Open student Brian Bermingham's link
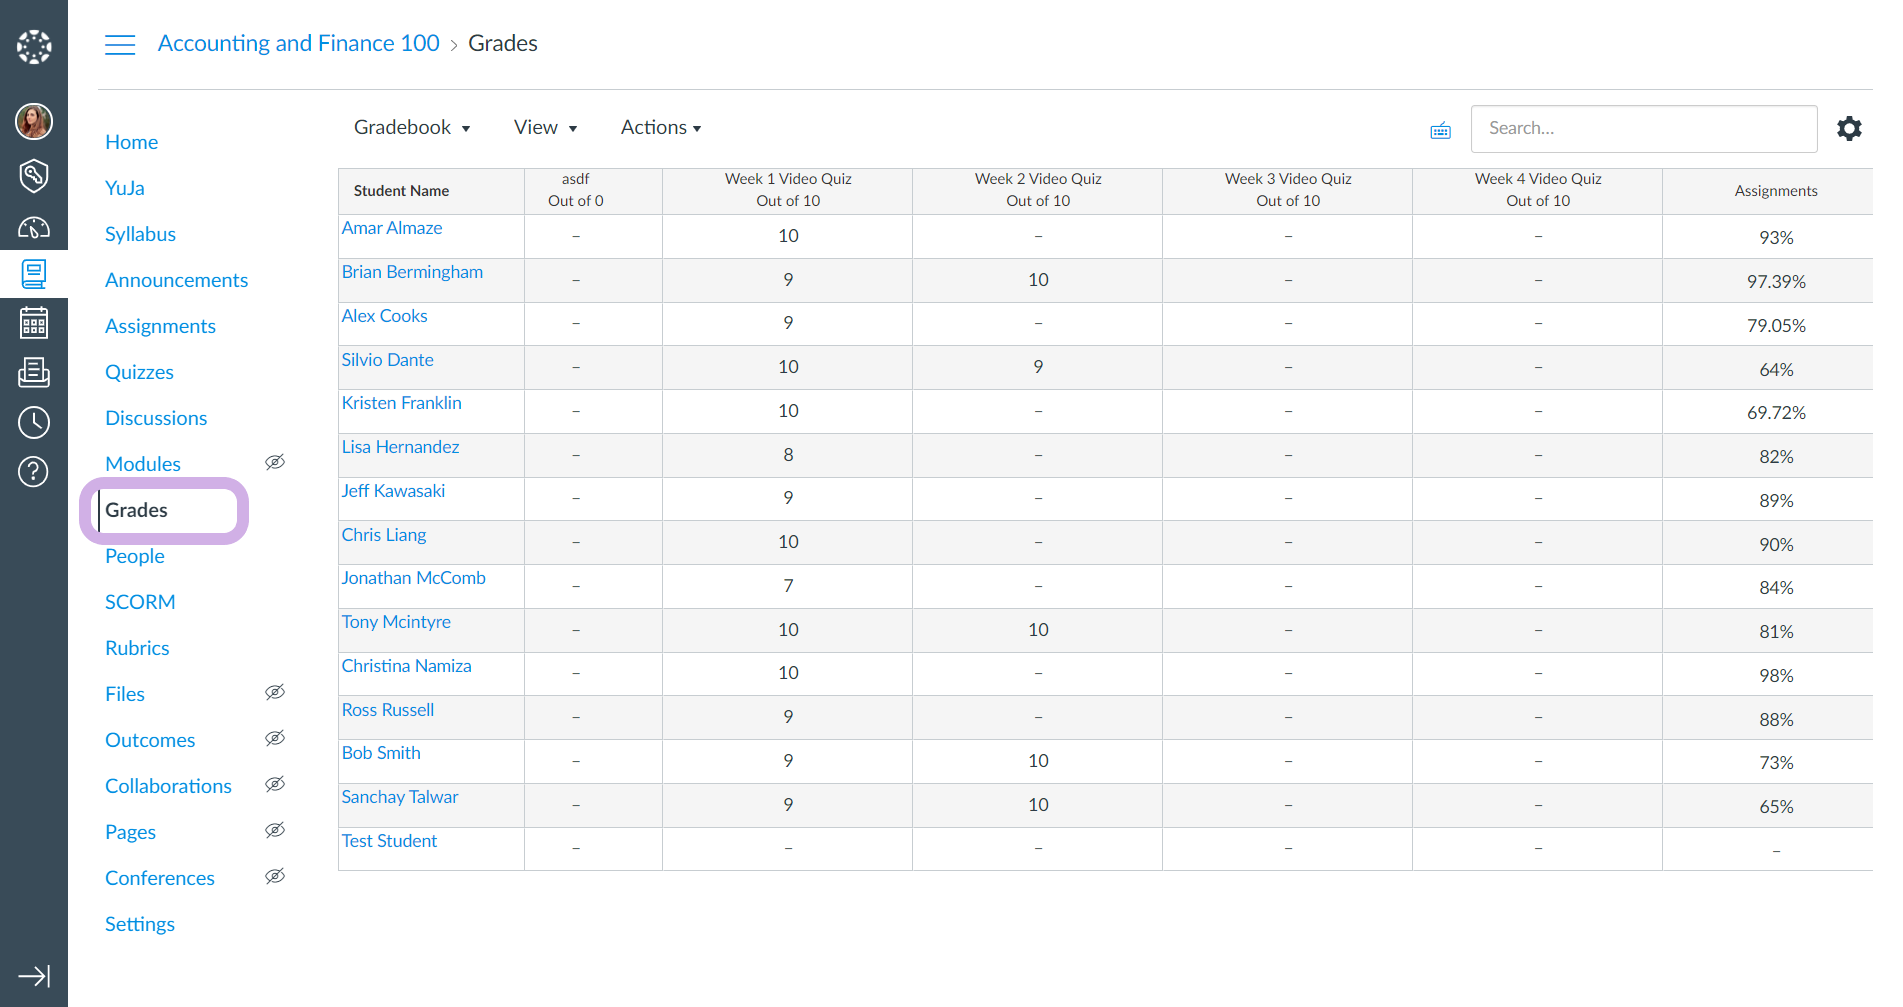Viewport: 1903px width, 1007px height. click(412, 272)
